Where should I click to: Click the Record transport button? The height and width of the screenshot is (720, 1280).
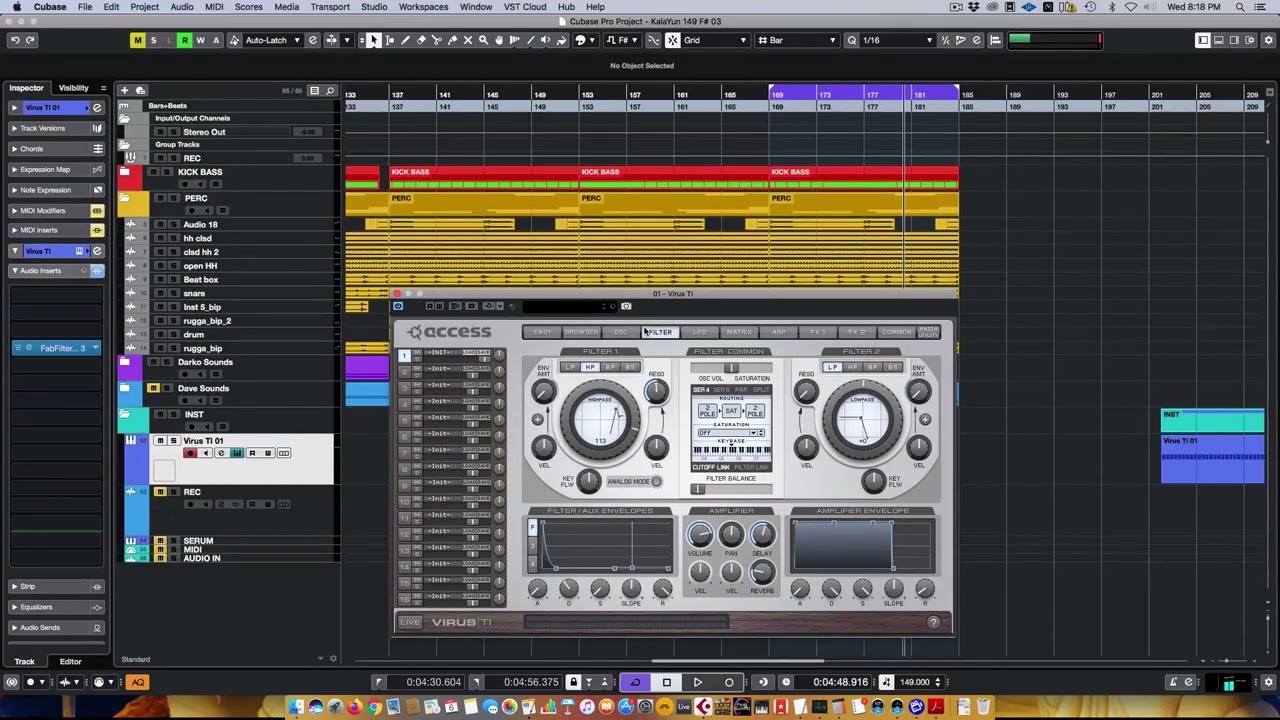click(729, 682)
